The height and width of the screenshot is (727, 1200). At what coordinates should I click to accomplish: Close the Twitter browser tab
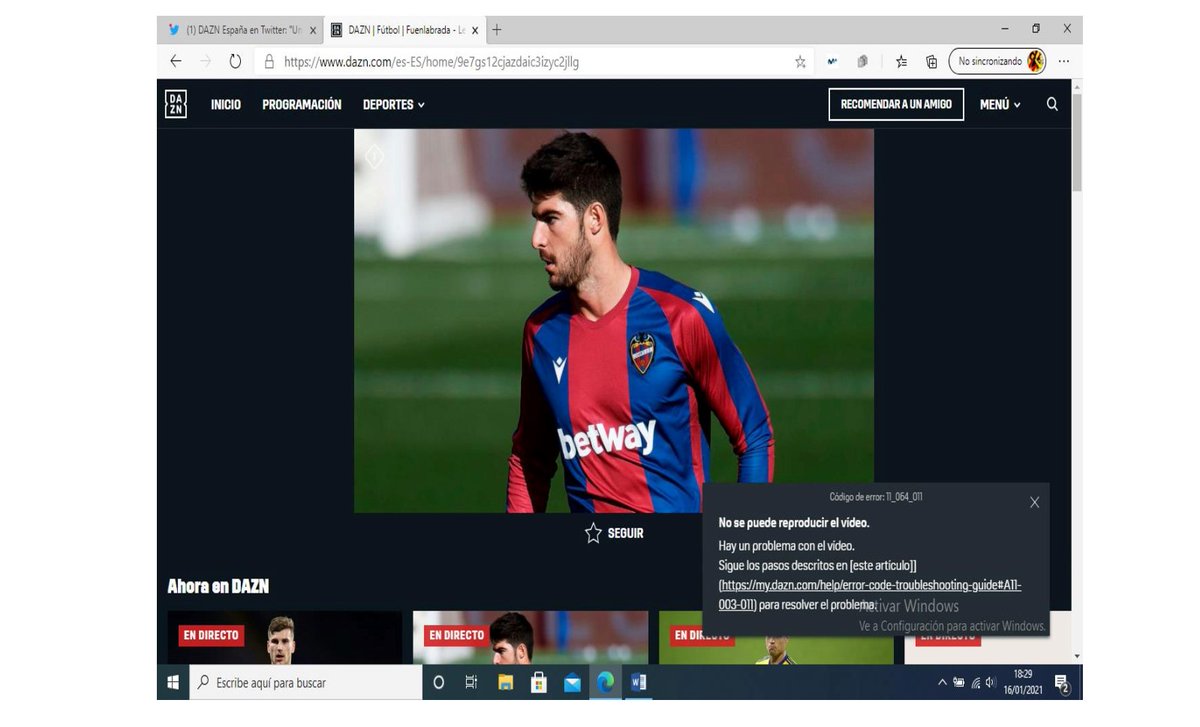313,31
